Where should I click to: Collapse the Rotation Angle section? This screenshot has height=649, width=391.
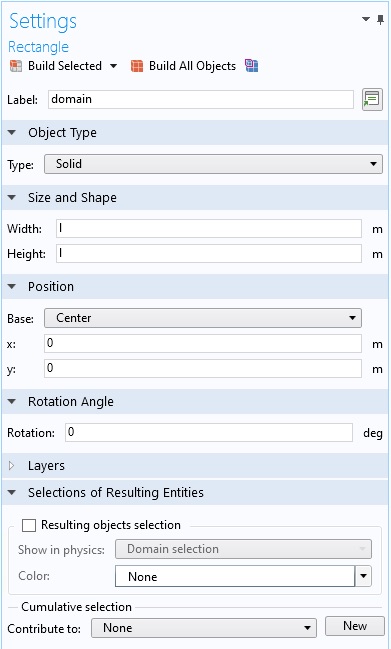click(x=12, y=401)
